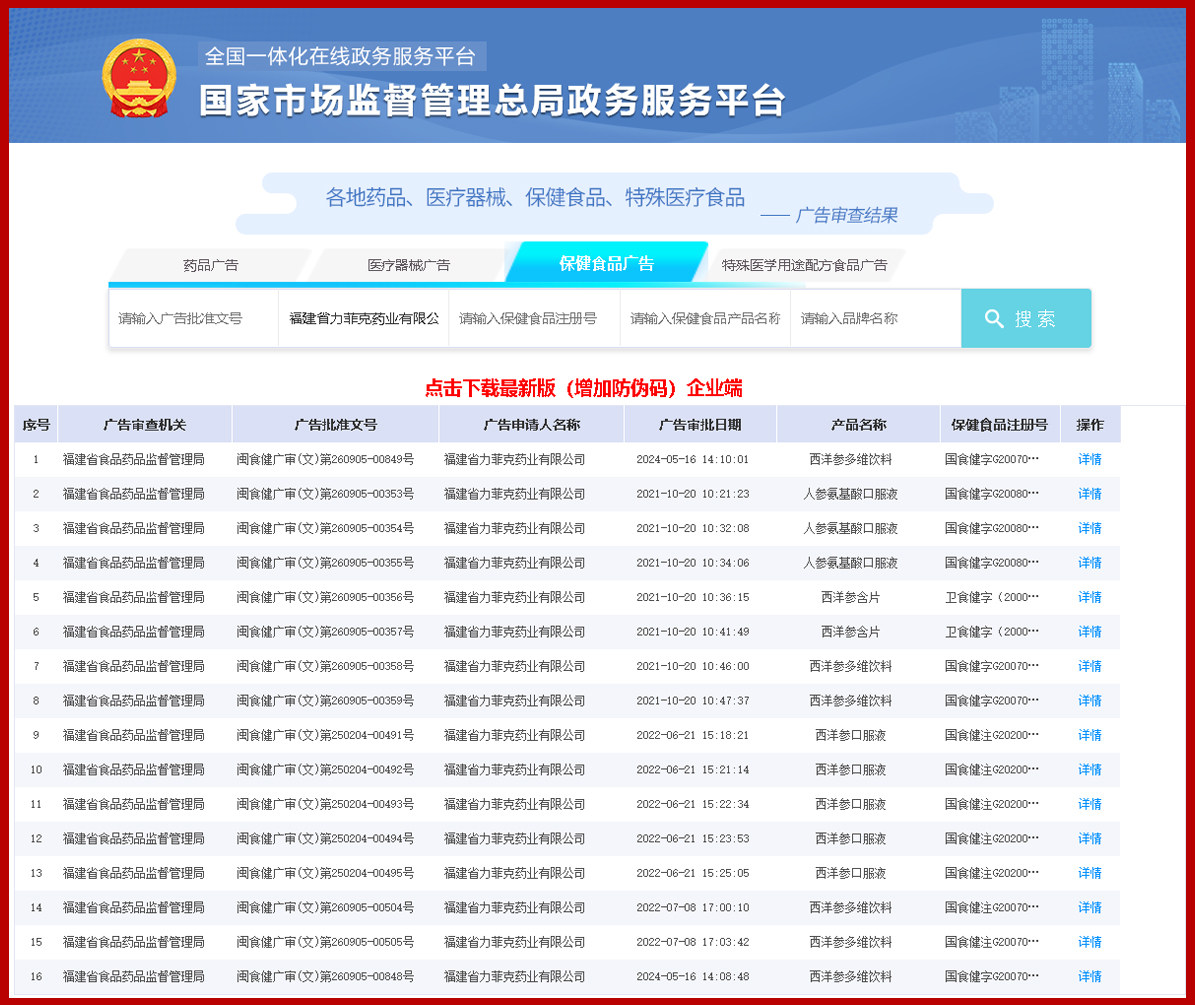The image size is (1195, 1005).
Task: Click approval number 闽食健广审(文)第260905-00849号
Action: [325, 459]
